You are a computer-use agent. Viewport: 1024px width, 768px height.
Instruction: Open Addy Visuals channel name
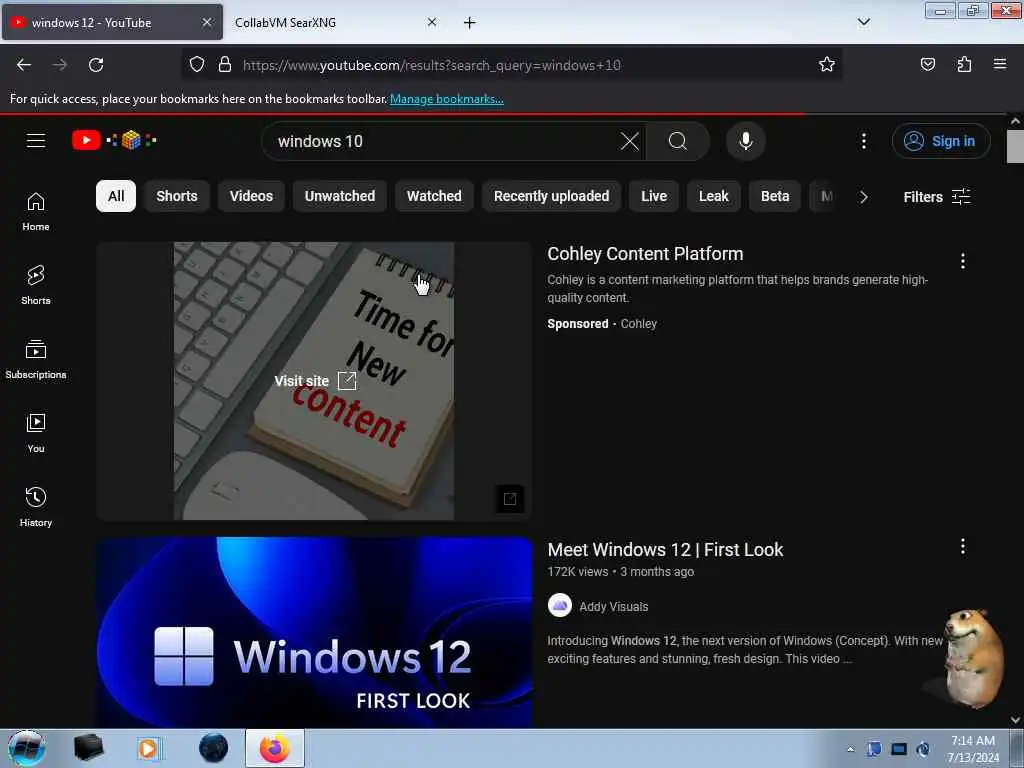614,607
